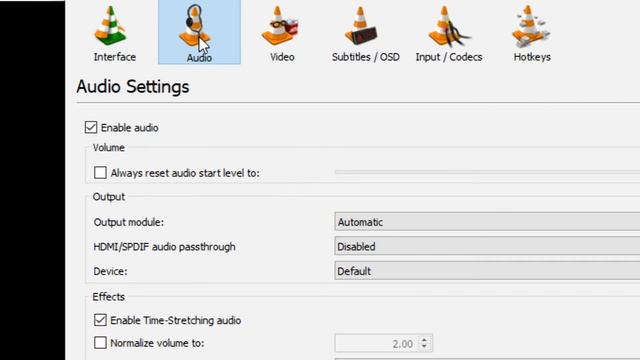This screenshot has width=640, height=360.
Task: Click the Effects group title
Action: [109, 296]
